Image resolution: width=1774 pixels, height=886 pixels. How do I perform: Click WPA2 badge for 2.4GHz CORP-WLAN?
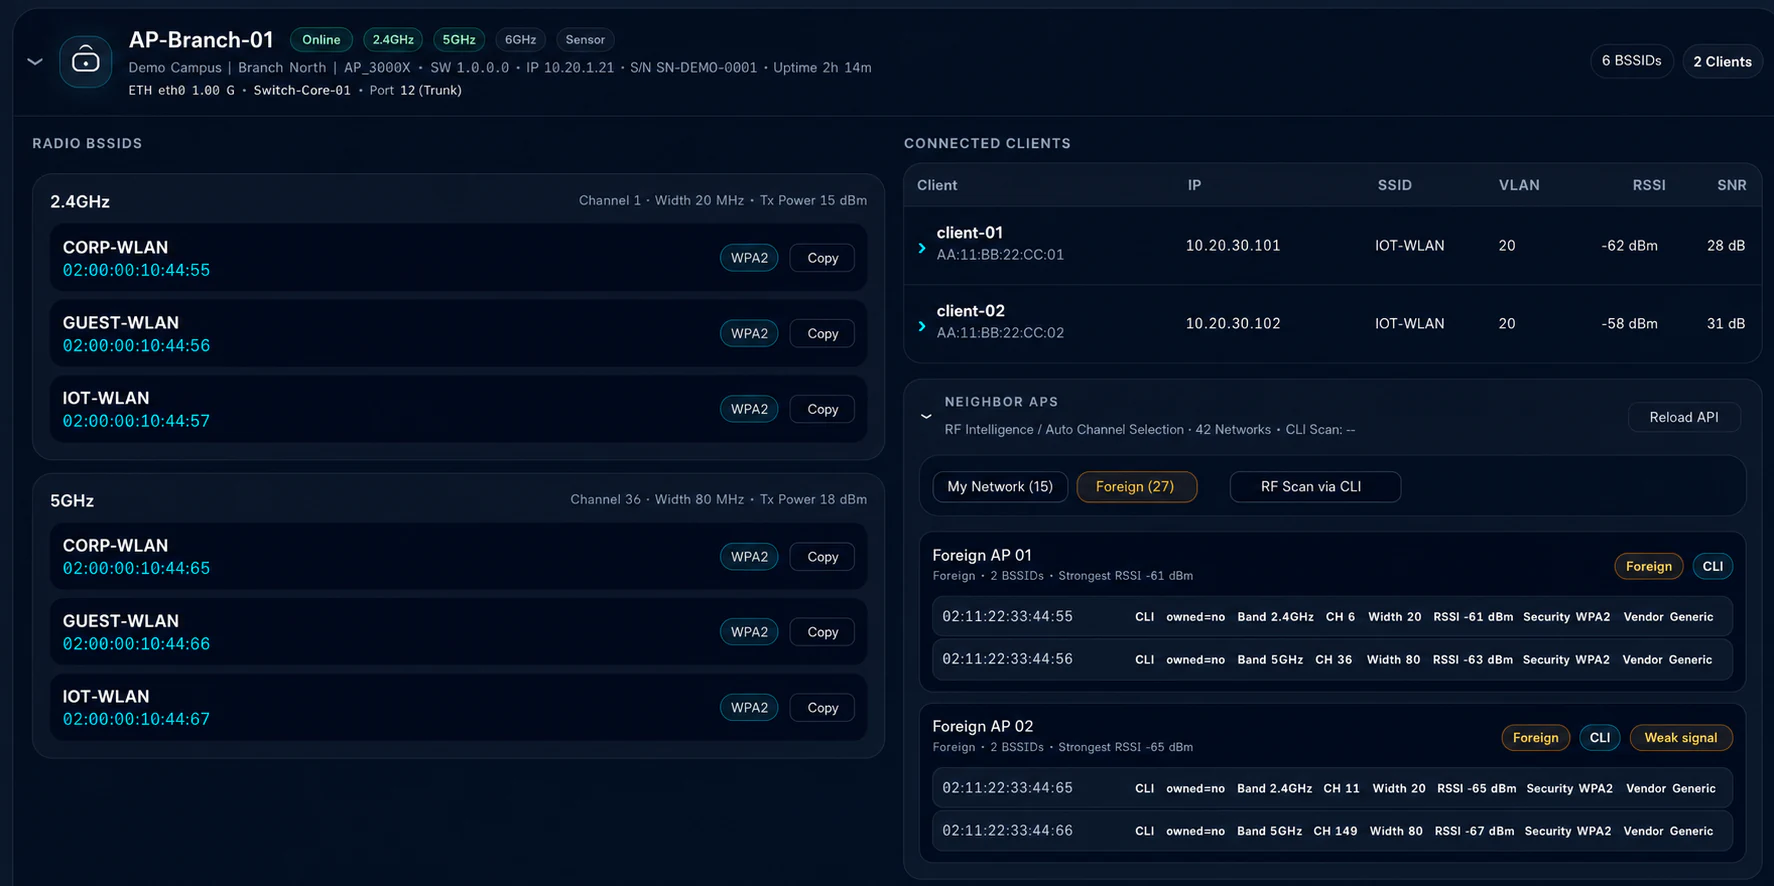tap(749, 258)
